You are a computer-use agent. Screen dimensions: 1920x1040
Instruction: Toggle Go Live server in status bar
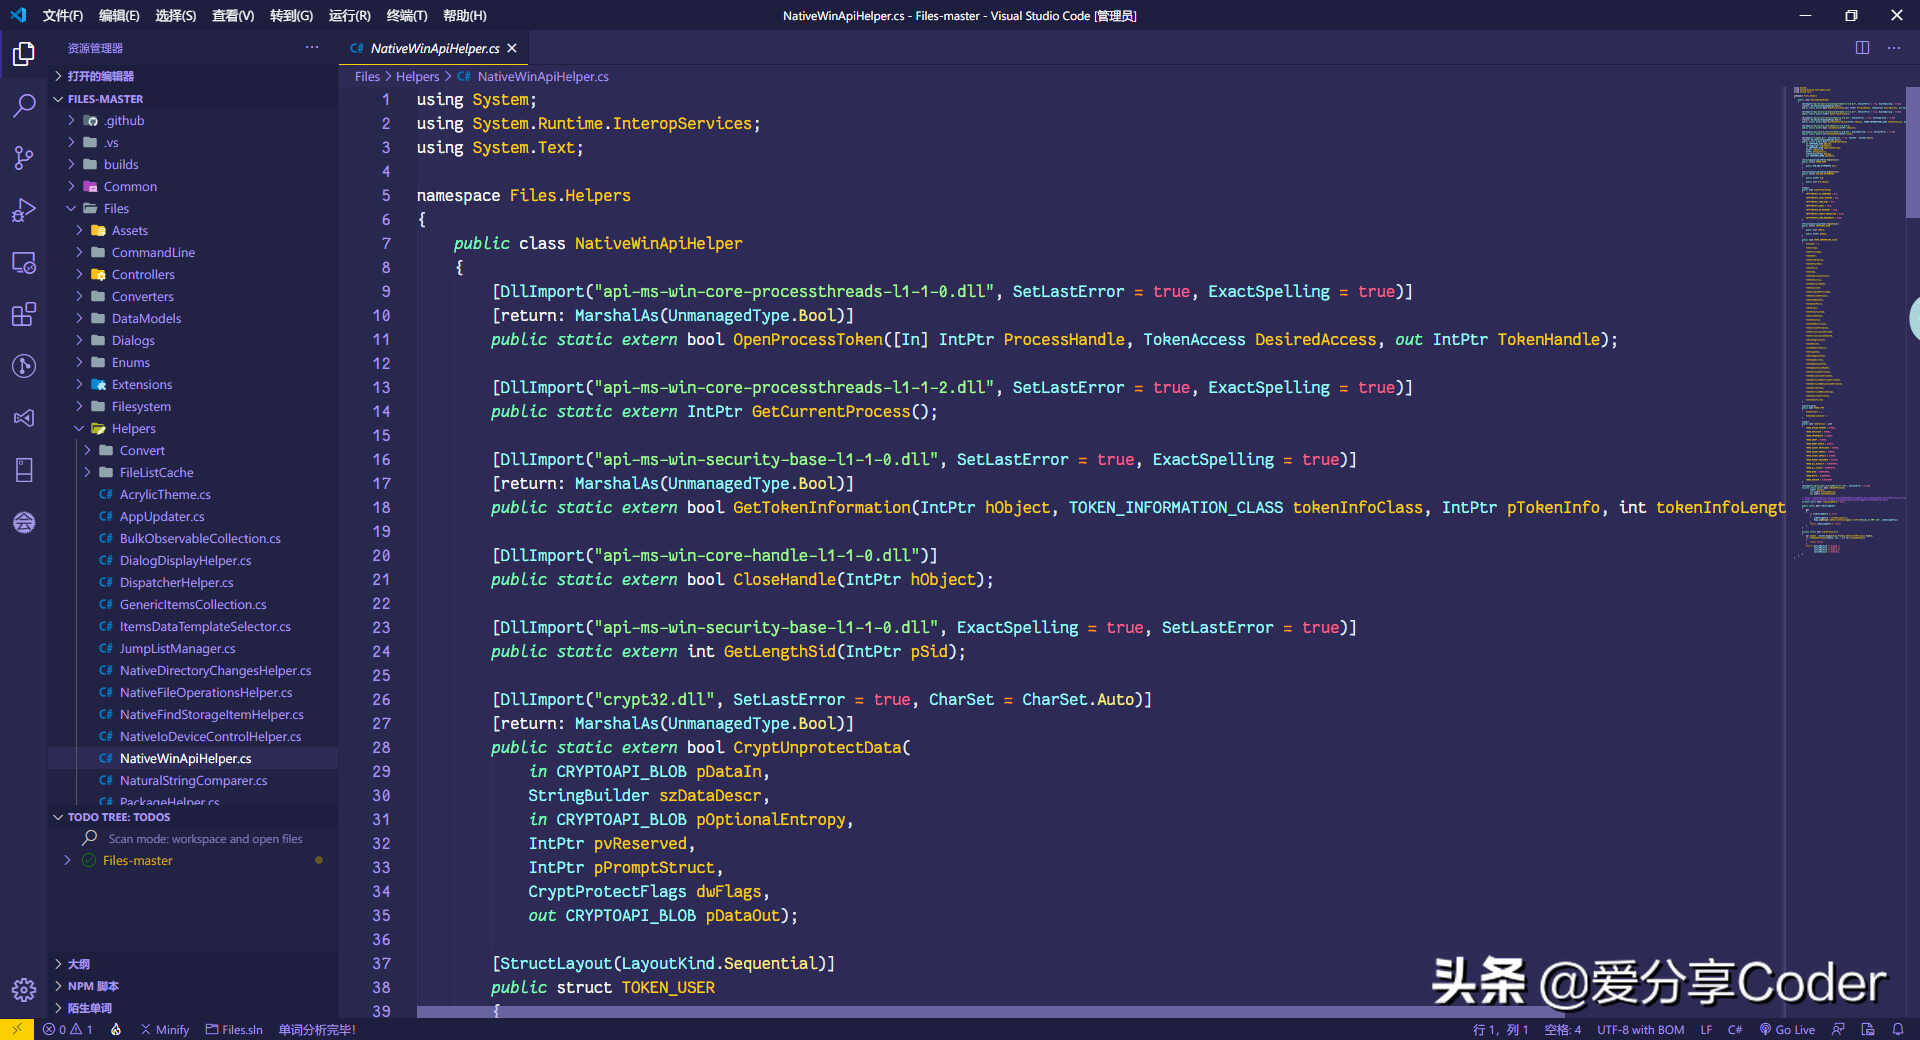(x=1787, y=1029)
